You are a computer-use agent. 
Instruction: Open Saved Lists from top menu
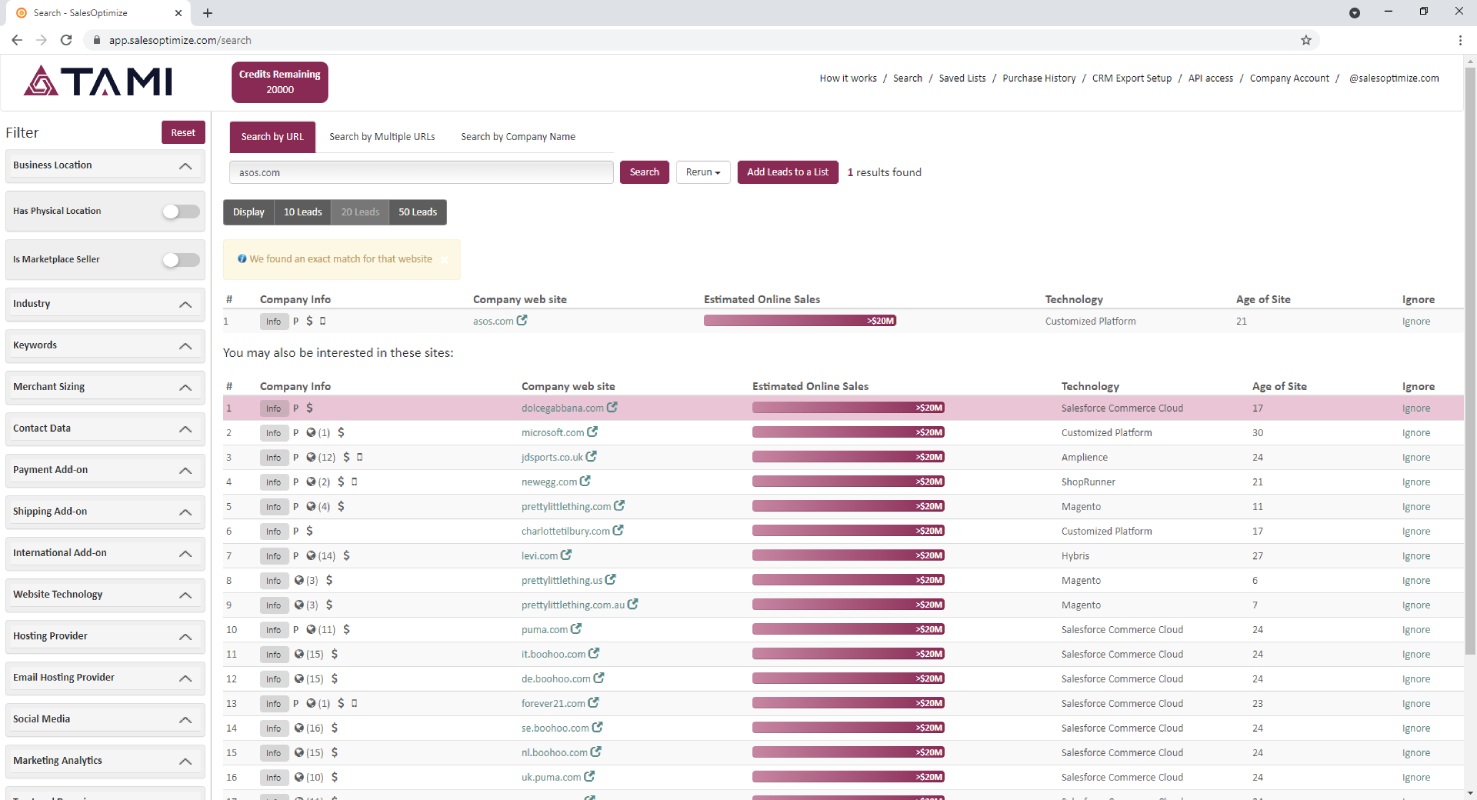(962, 78)
